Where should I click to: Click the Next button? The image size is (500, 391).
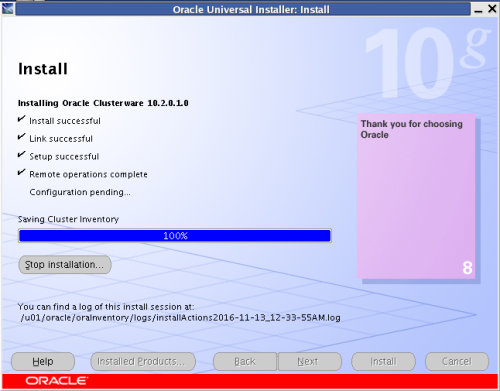coord(310,361)
